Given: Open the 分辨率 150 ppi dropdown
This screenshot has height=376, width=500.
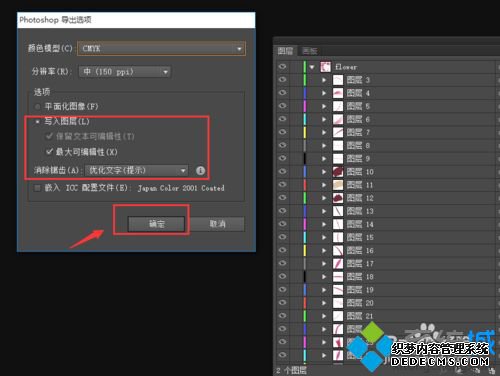Looking at the screenshot, I should pos(125,72).
